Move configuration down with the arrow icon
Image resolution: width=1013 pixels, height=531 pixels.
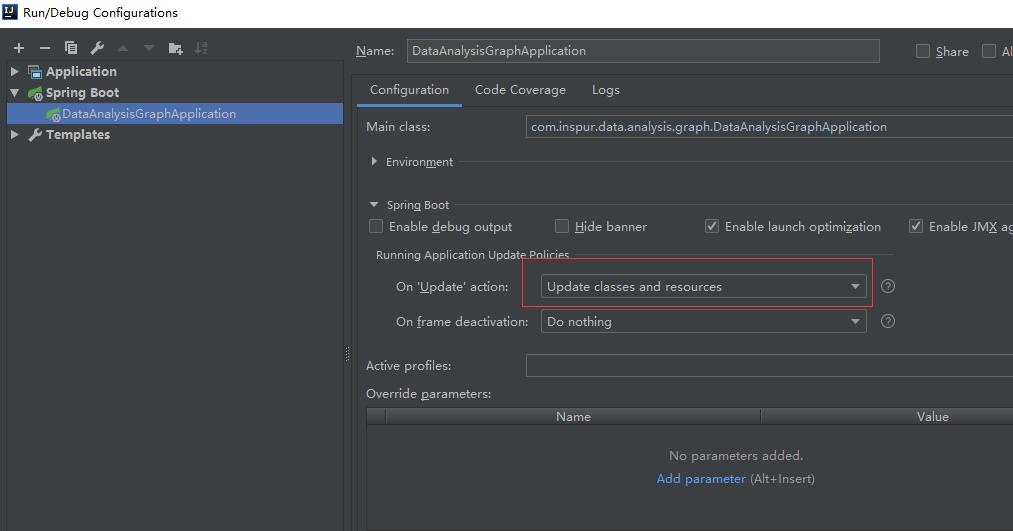(x=149, y=48)
